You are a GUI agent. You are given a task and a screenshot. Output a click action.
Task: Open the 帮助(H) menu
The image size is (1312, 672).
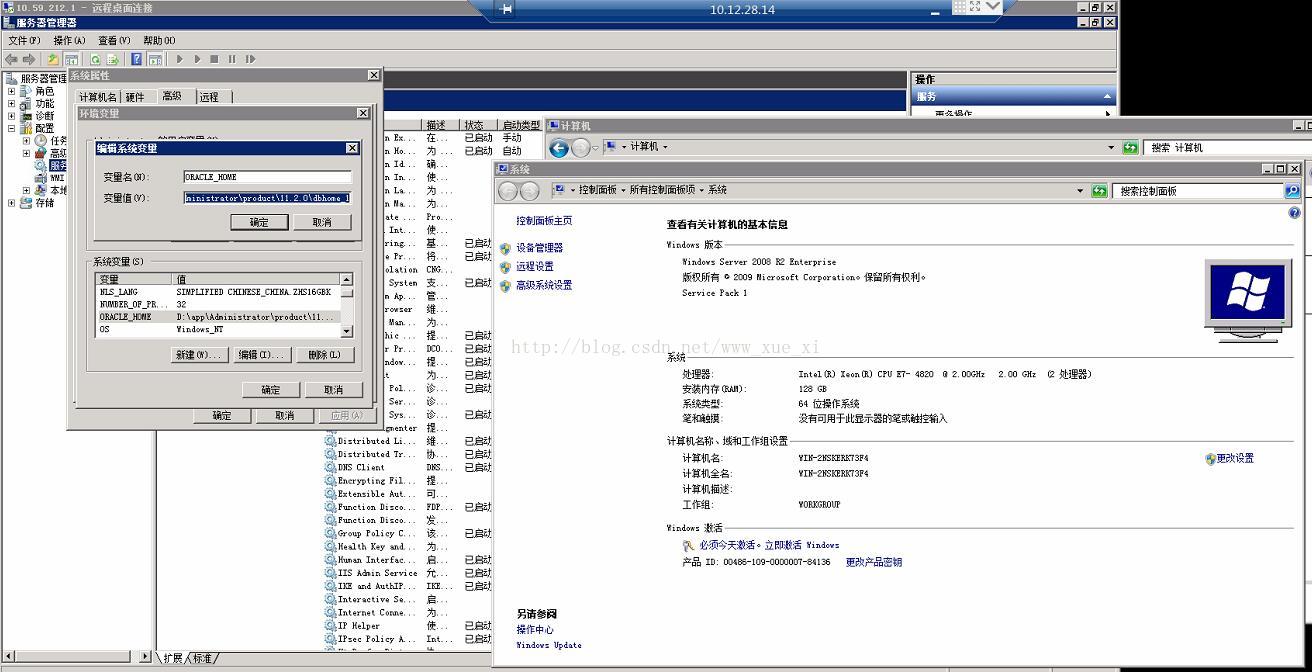(x=159, y=40)
